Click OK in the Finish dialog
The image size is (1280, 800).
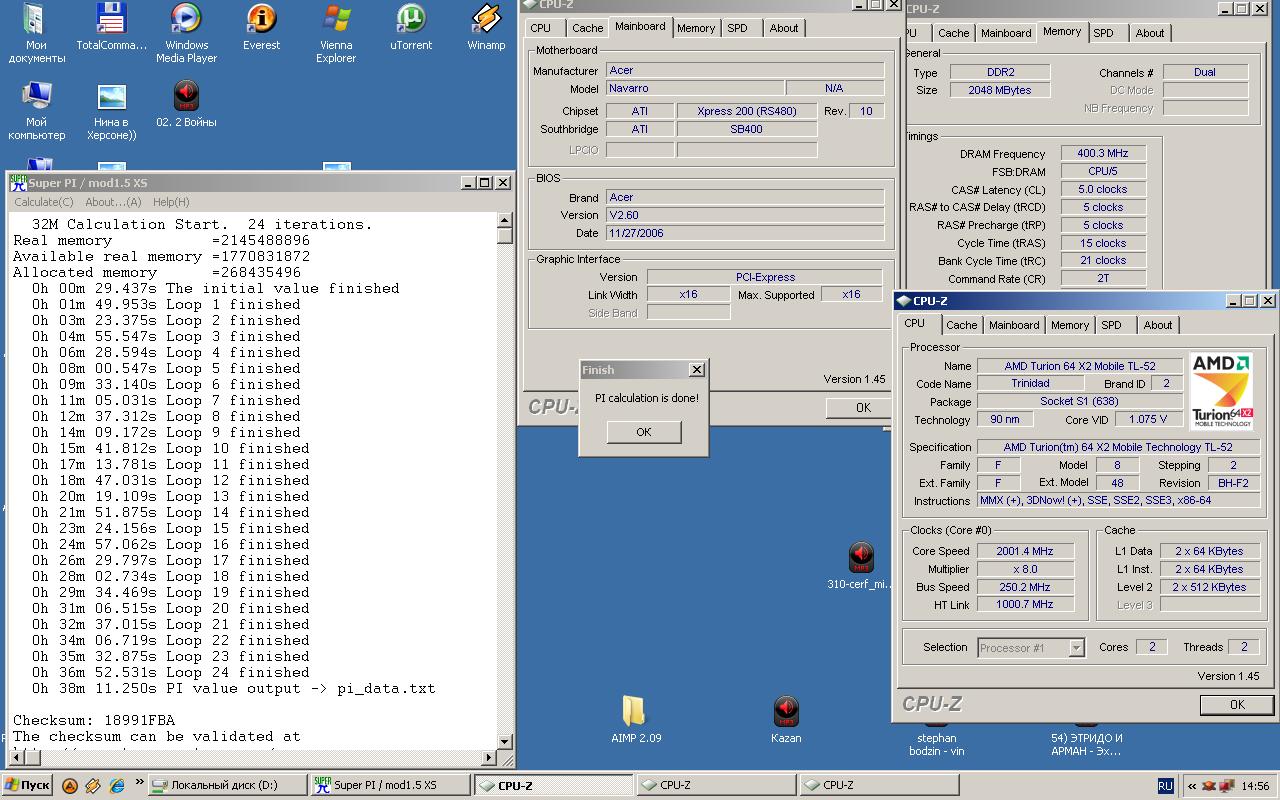[644, 432]
